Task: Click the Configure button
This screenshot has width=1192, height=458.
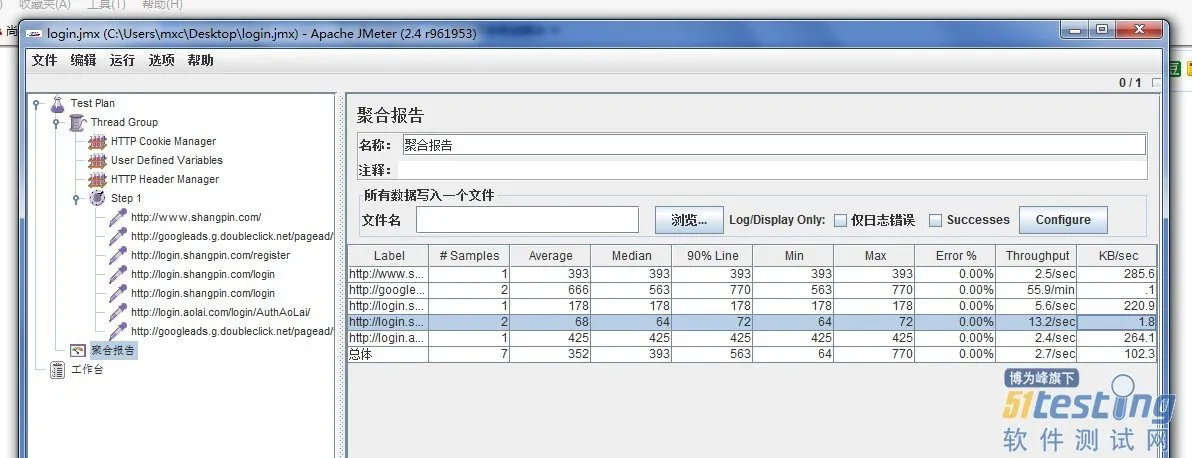Action: [x=1063, y=220]
